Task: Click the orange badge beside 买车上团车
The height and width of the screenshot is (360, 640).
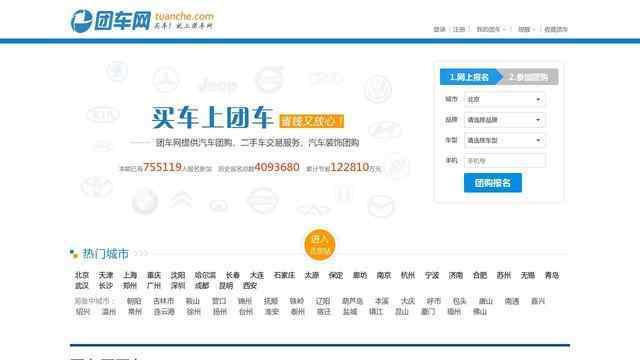Action: pyautogui.click(x=311, y=121)
